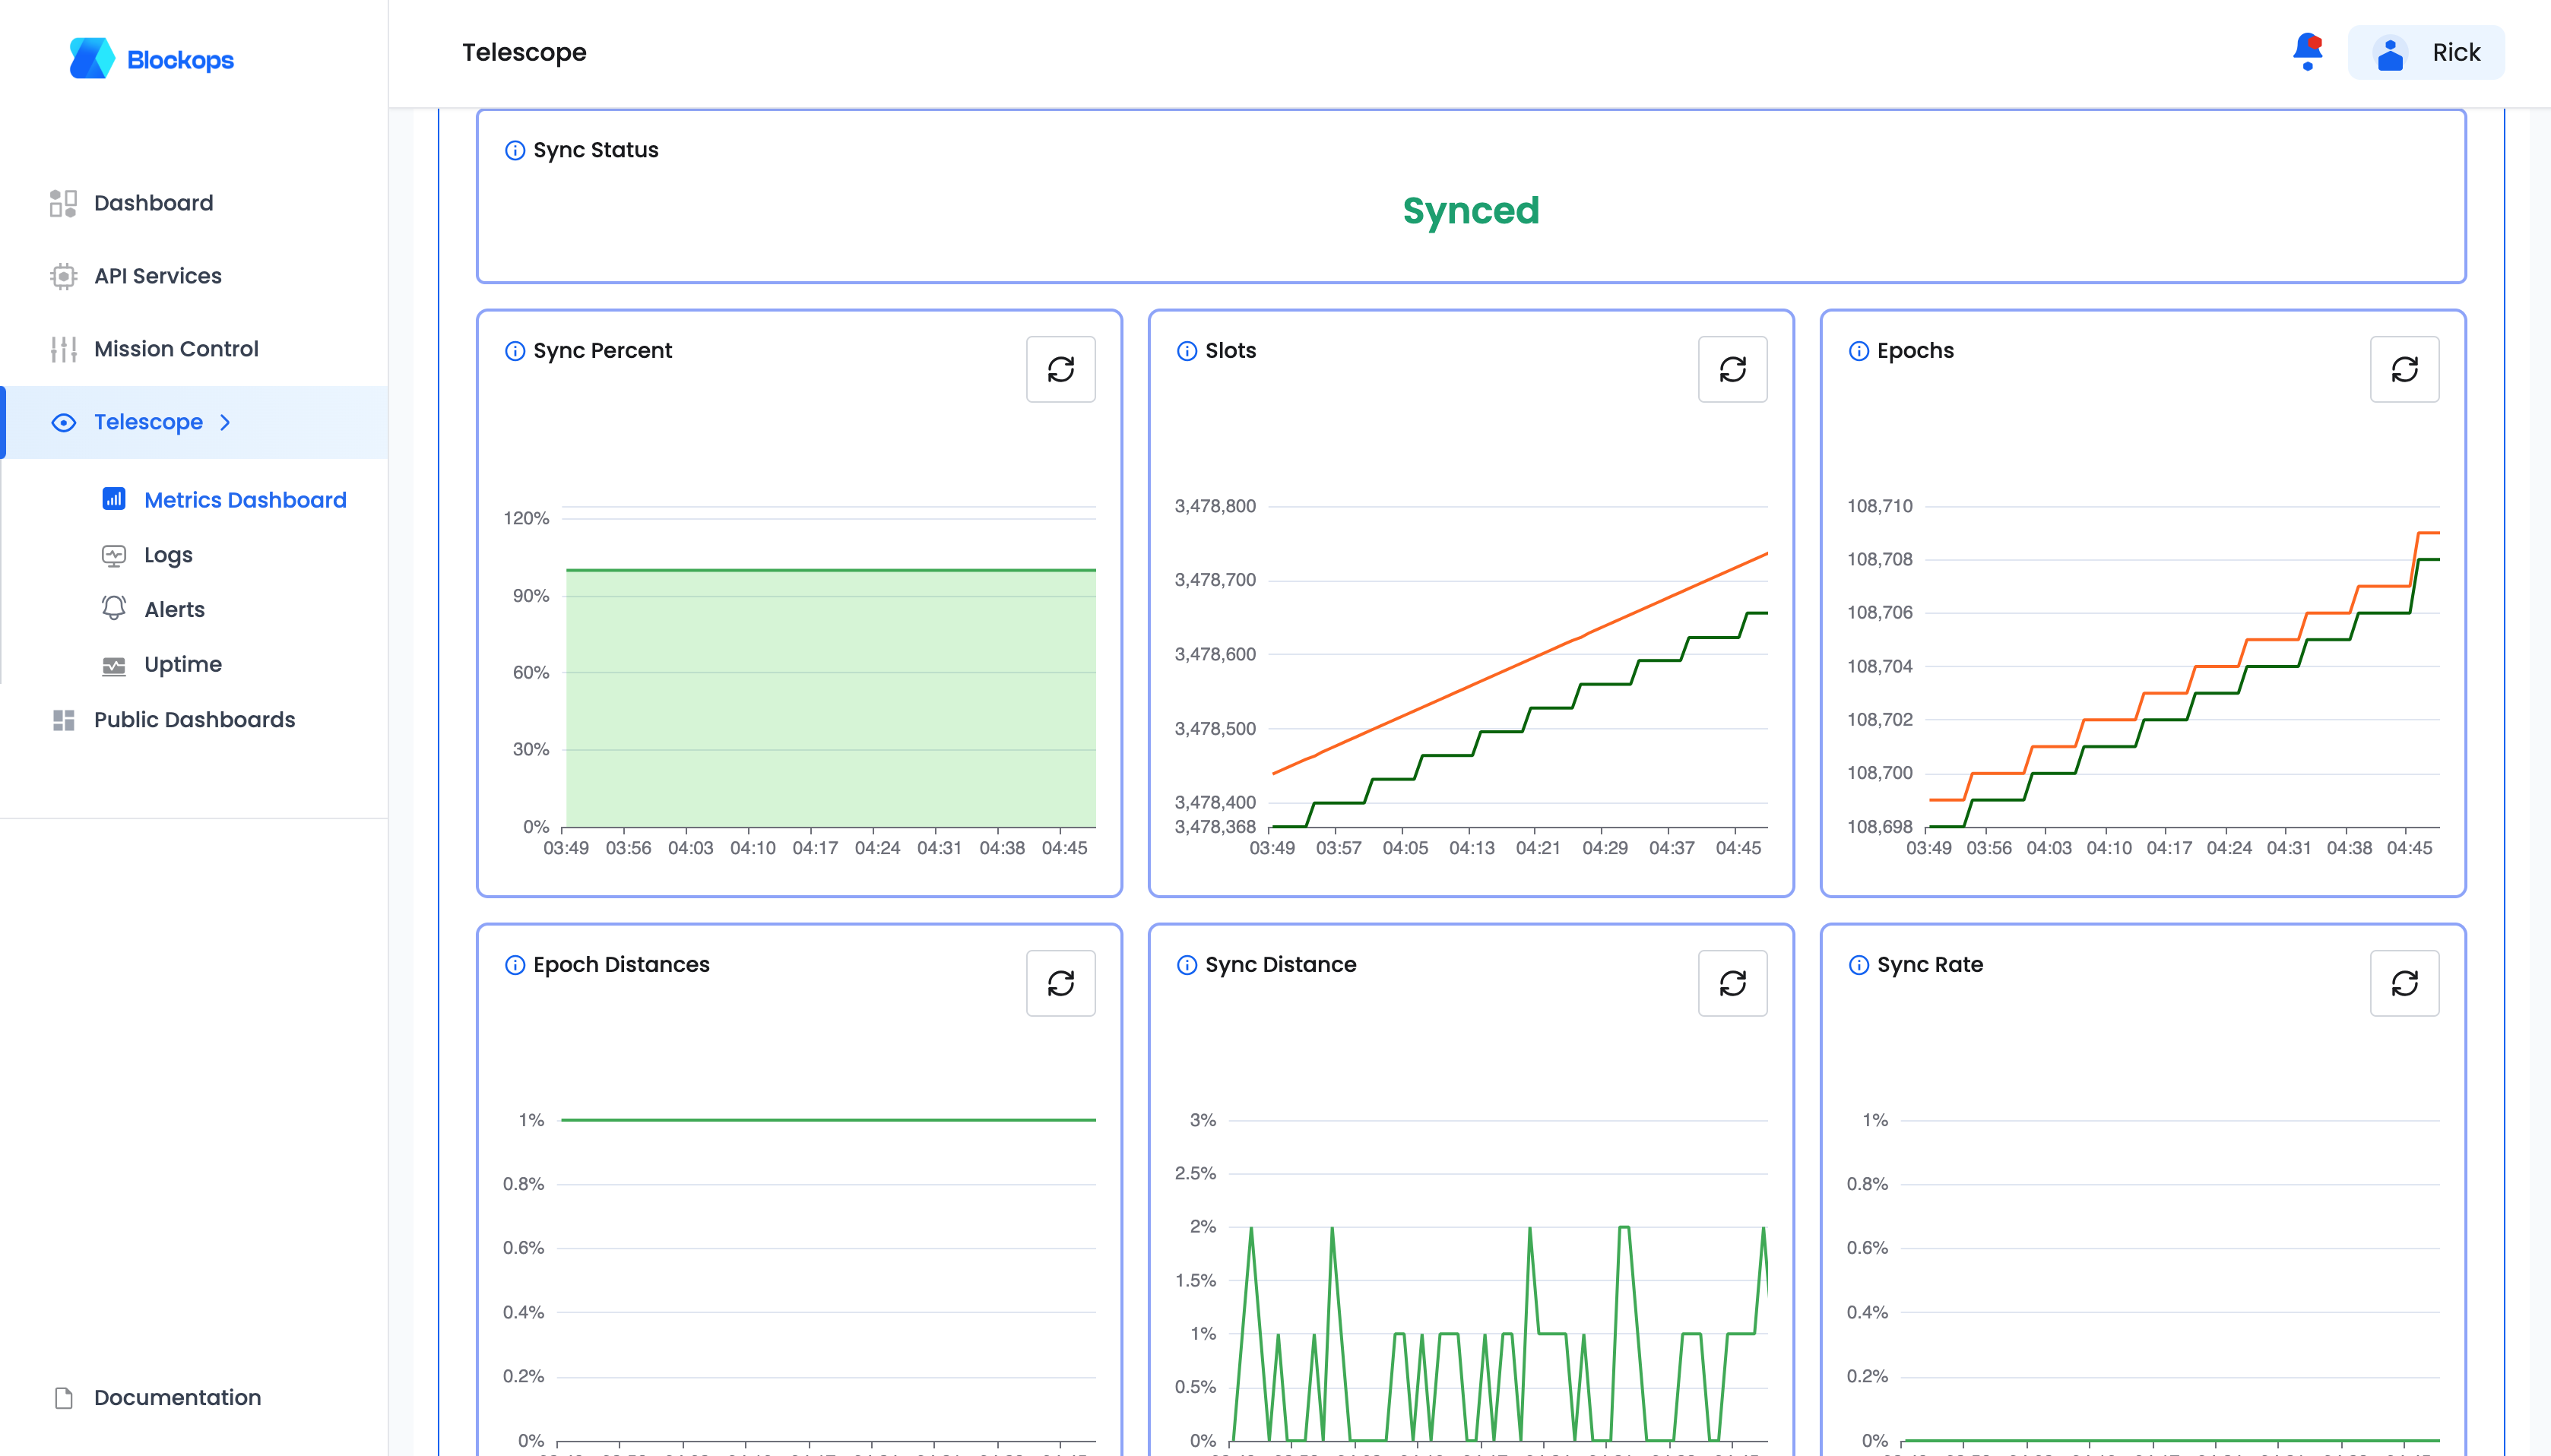
Task: Collapse the Telescope submenu chevron
Action: (x=225, y=422)
